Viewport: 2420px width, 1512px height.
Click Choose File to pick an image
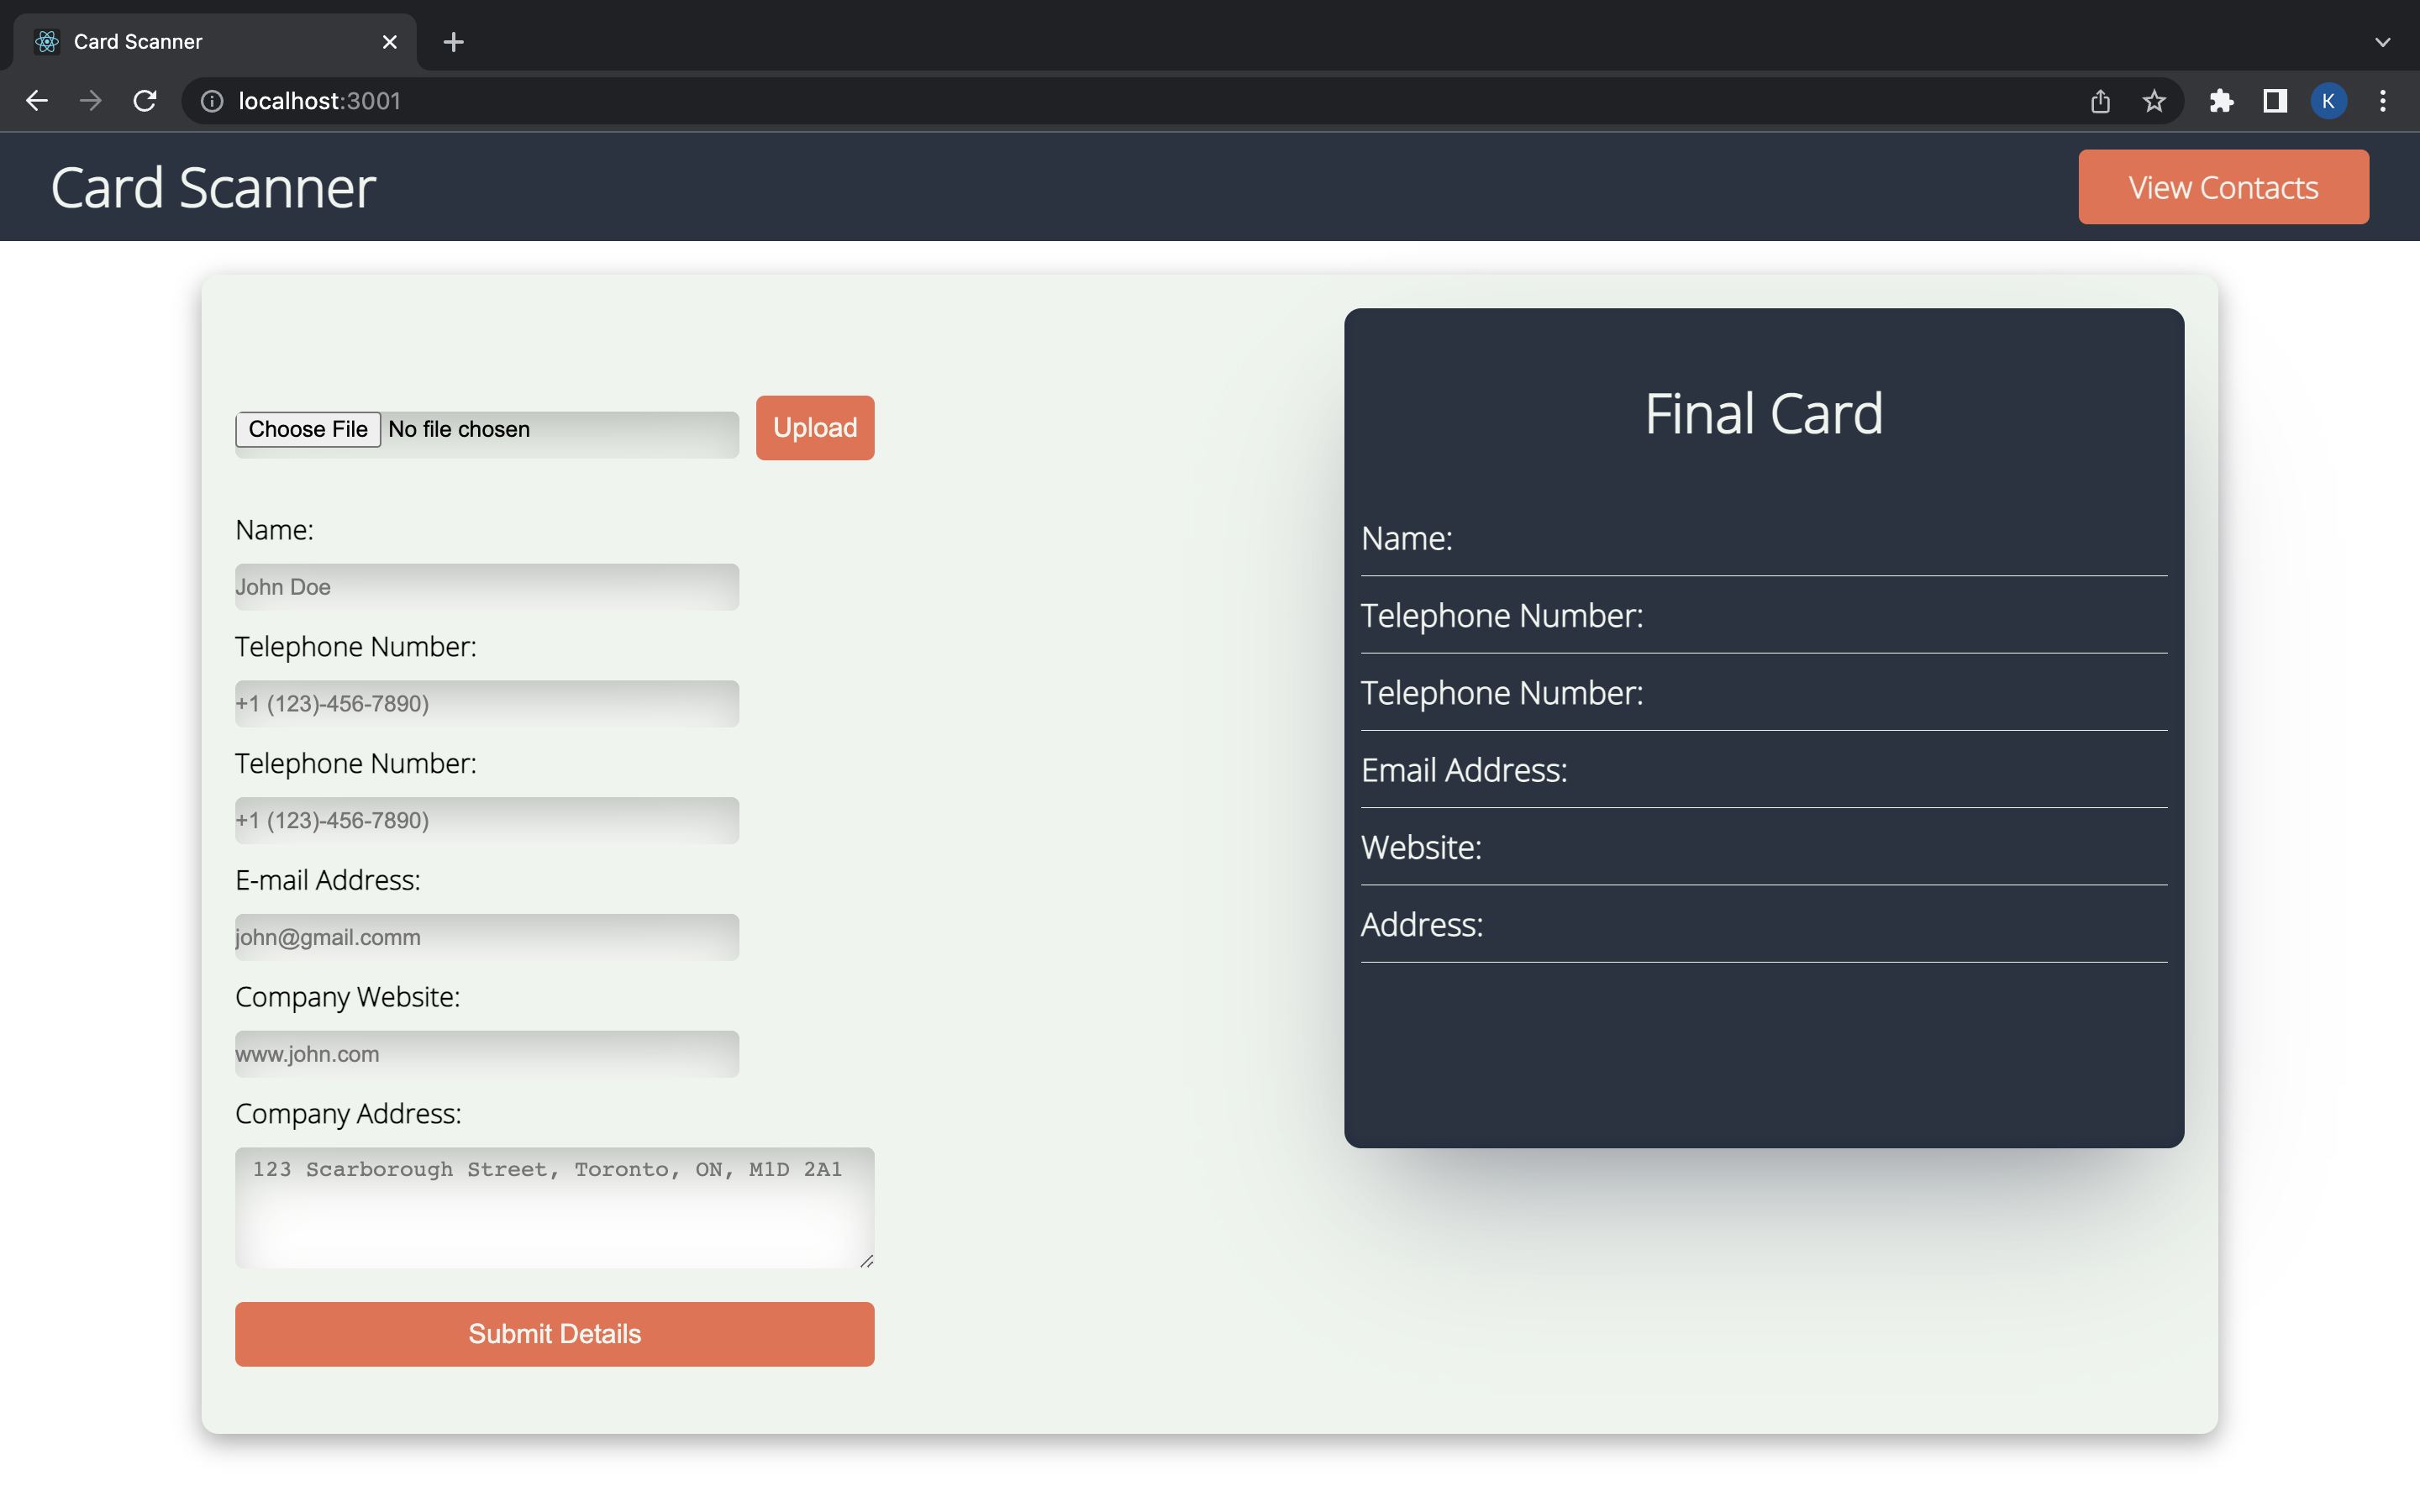pos(307,429)
